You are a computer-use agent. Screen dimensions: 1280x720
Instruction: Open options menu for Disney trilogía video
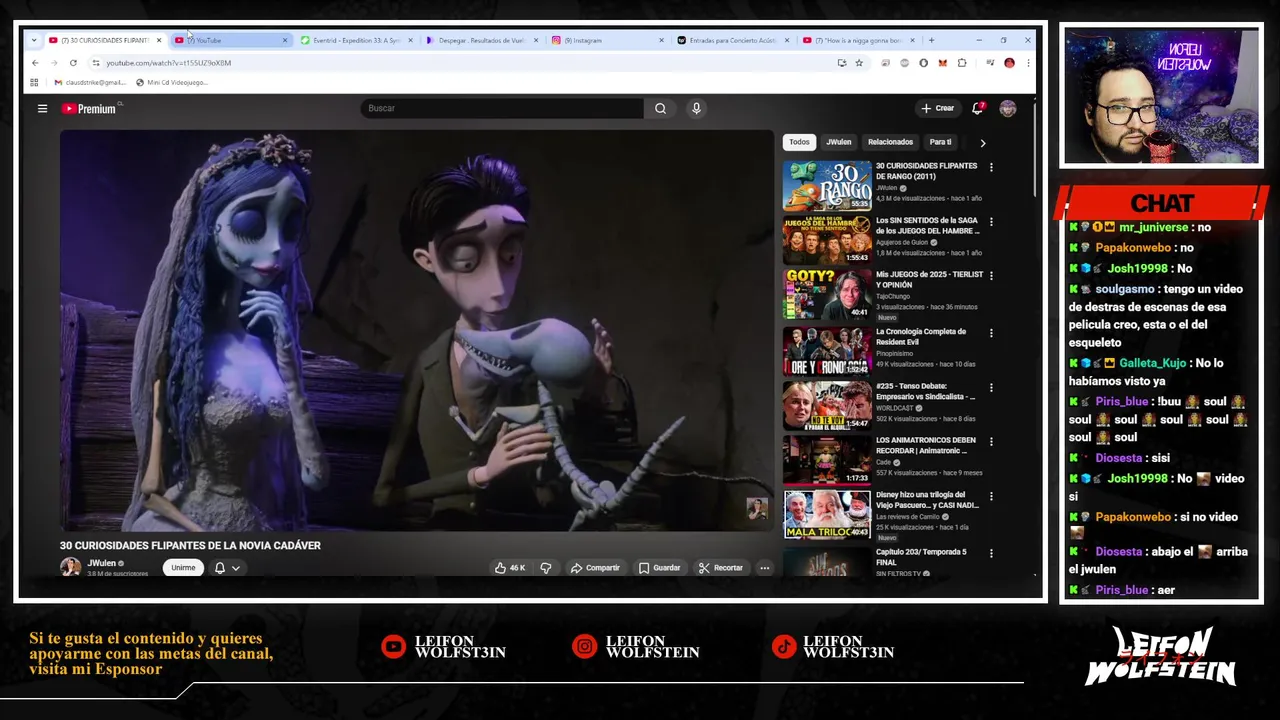tap(991, 496)
